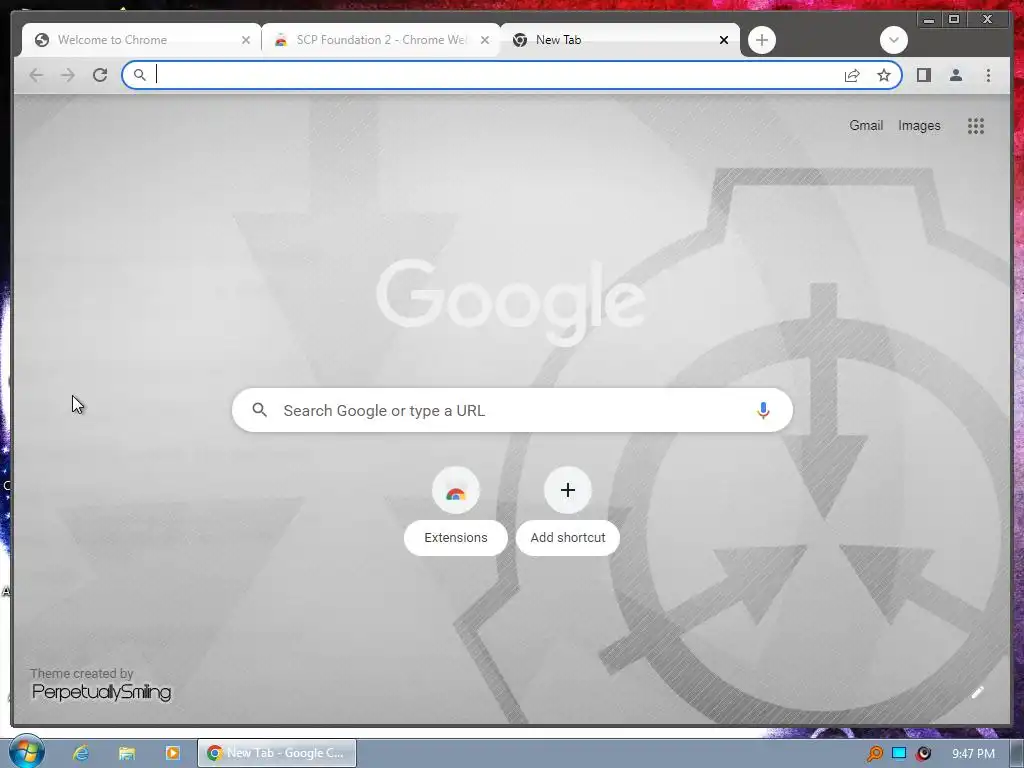1024x768 pixels.
Task: Open the side panel icon
Action: (923, 75)
